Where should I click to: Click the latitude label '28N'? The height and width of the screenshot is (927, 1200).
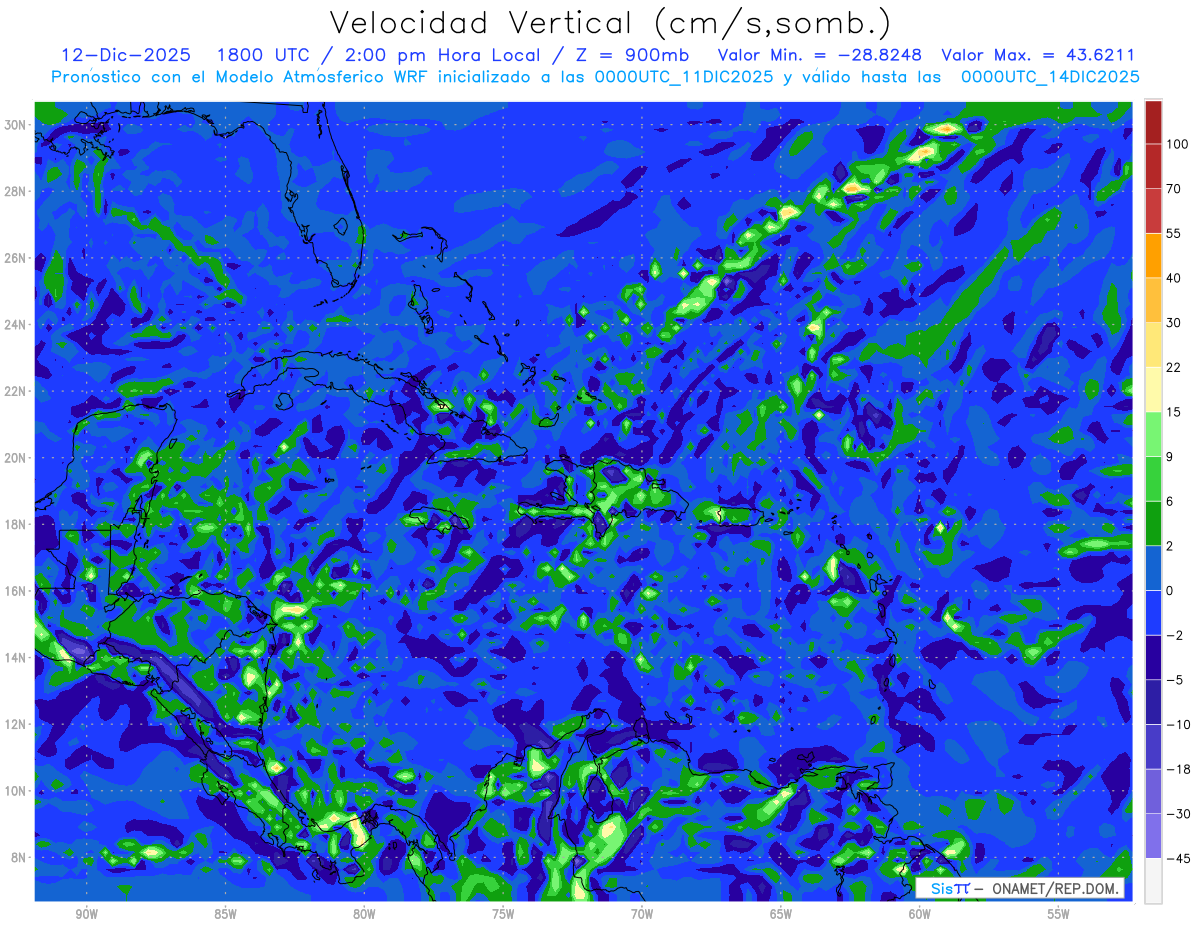[17, 191]
